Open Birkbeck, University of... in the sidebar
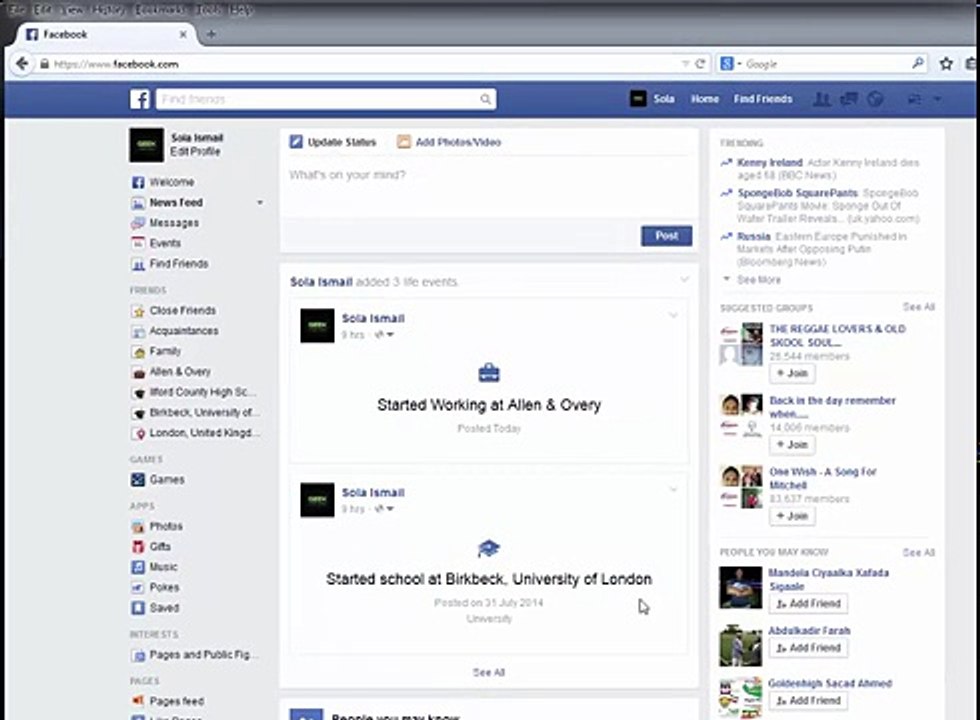This screenshot has width=980, height=720. point(195,412)
